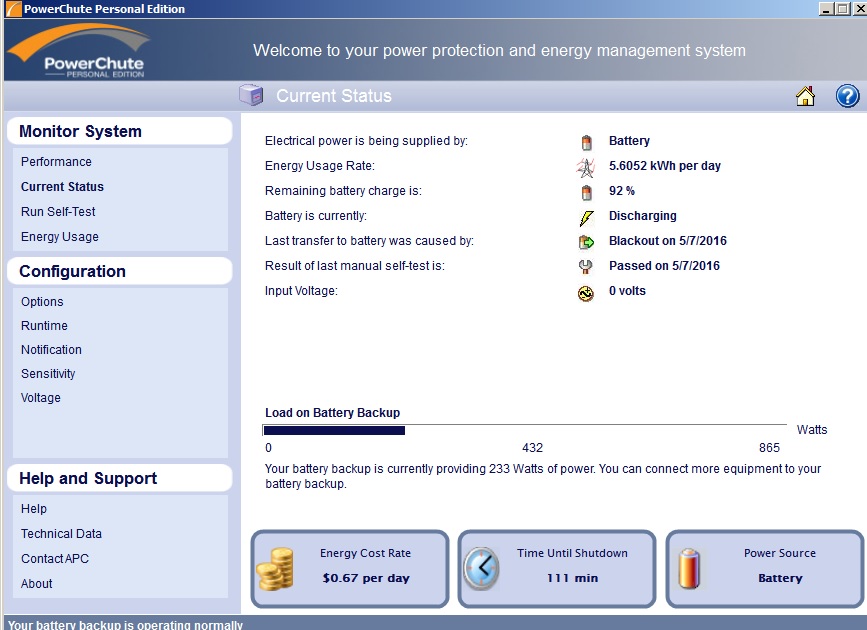Click the Energy Usage Rate pylon icon

tap(586, 167)
